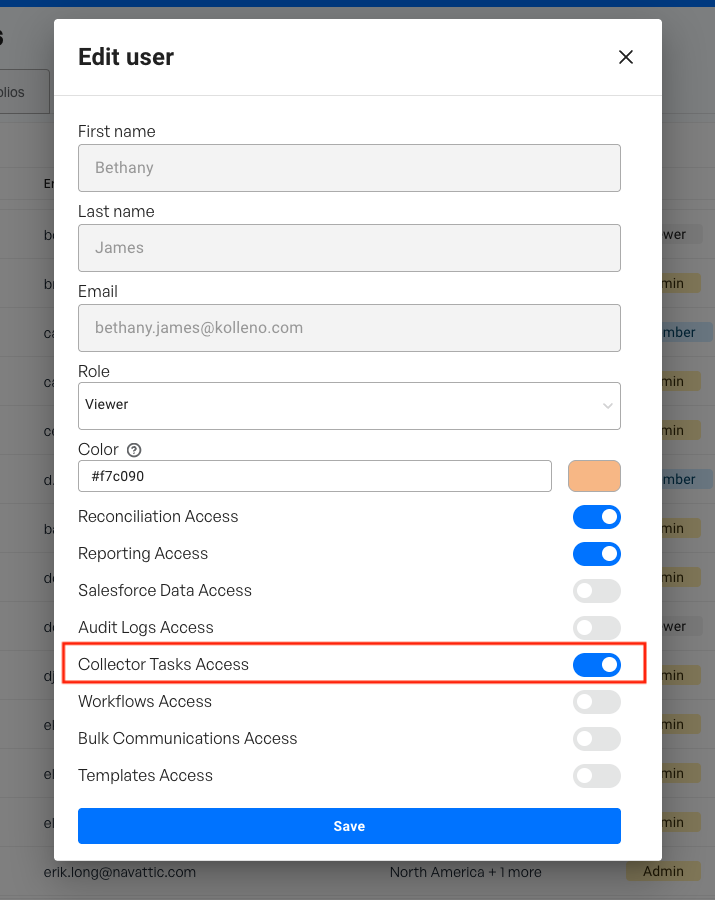The height and width of the screenshot is (900, 715).
Task: Click the #f7c090 color hex field
Action: click(314, 476)
